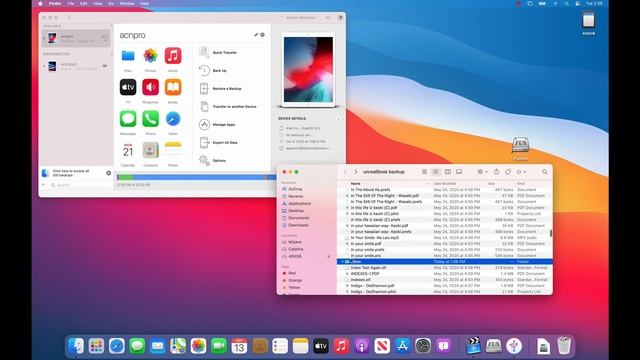Click the Finder list scrollbar
Screen dimensions: 640x360
551,233
